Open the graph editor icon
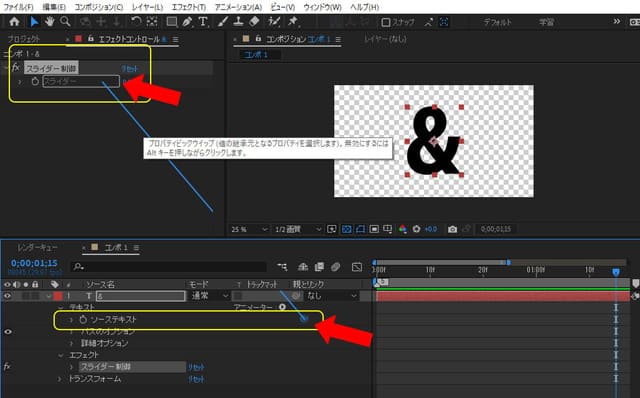Screen dimensions: 640x398 tap(357, 267)
